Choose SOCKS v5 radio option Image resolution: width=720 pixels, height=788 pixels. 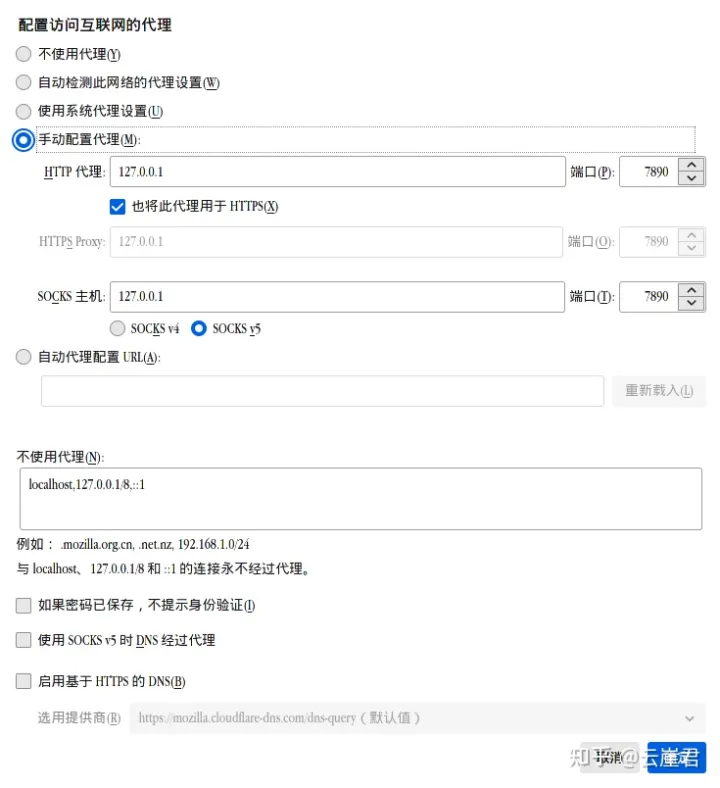pos(199,328)
